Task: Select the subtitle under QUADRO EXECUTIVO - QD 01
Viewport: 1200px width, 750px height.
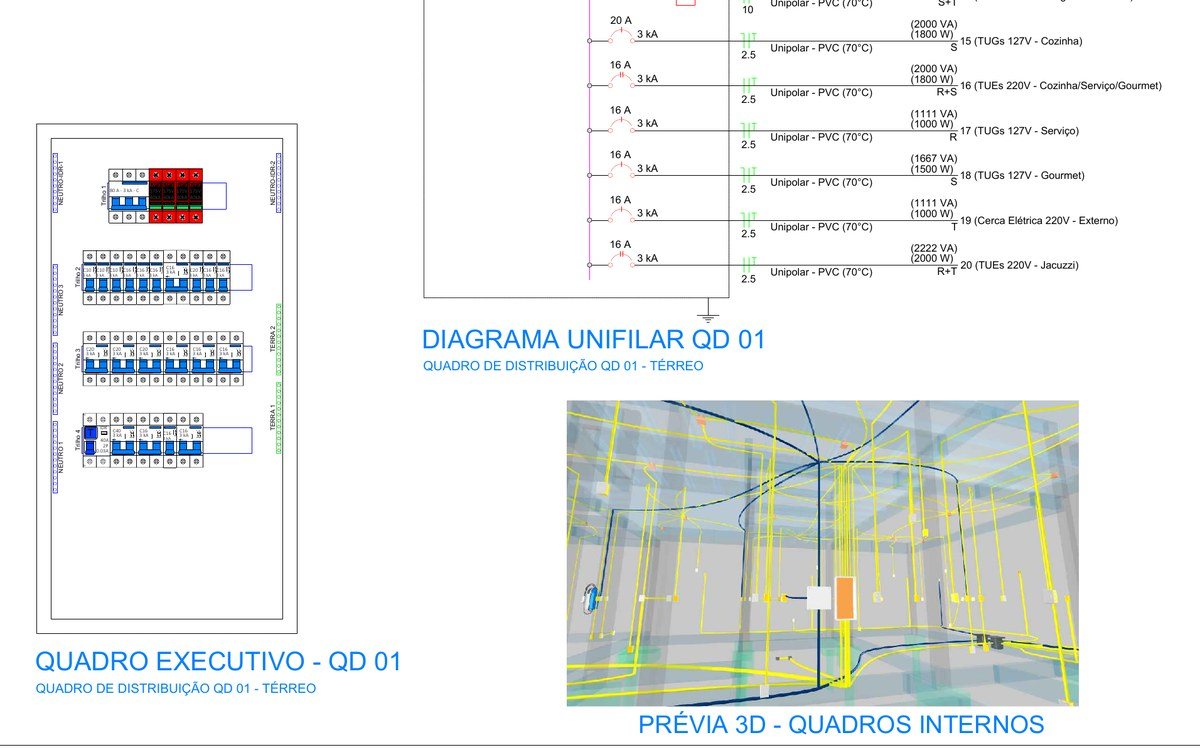Action: coord(176,688)
